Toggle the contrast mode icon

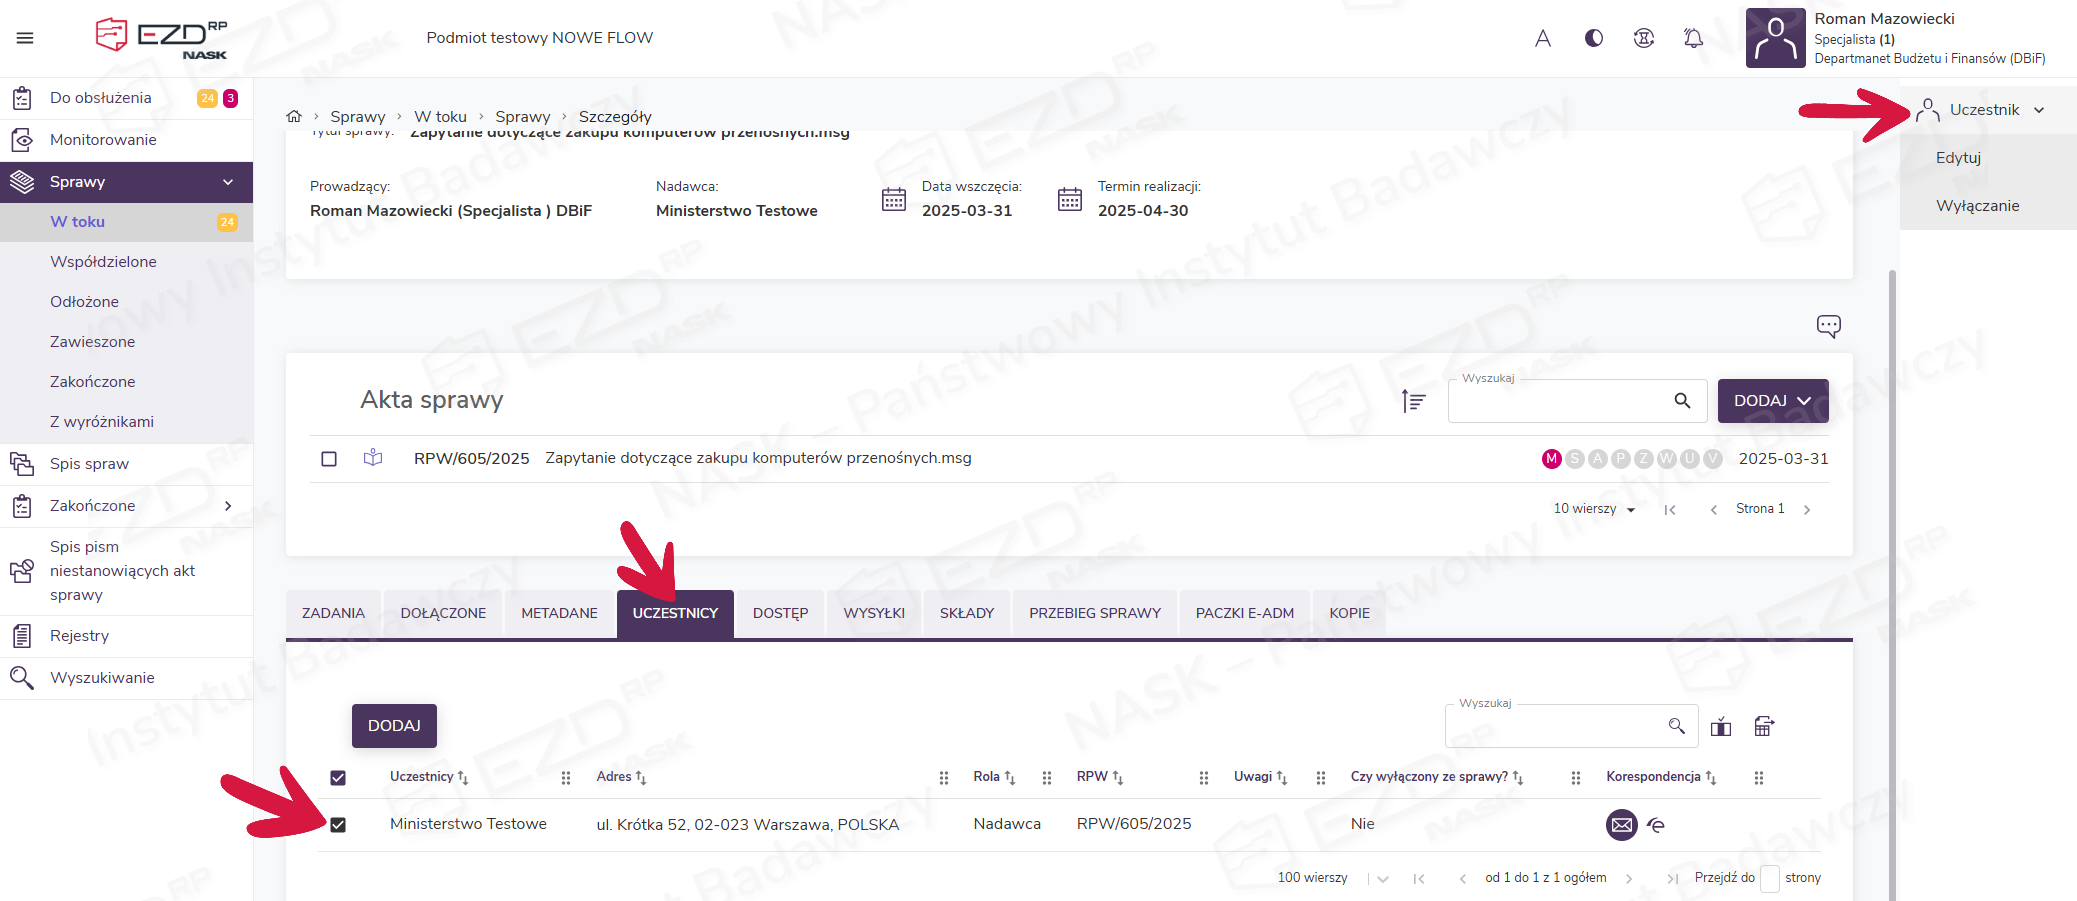click(1594, 38)
